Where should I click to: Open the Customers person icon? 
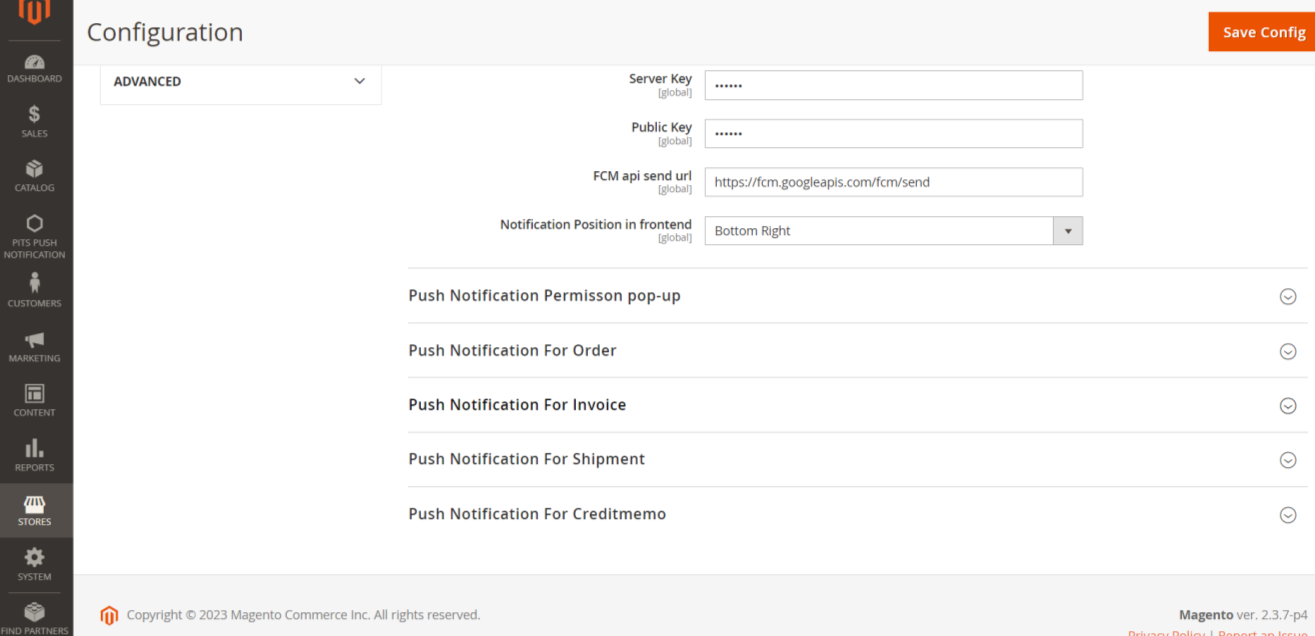tap(35, 284)
